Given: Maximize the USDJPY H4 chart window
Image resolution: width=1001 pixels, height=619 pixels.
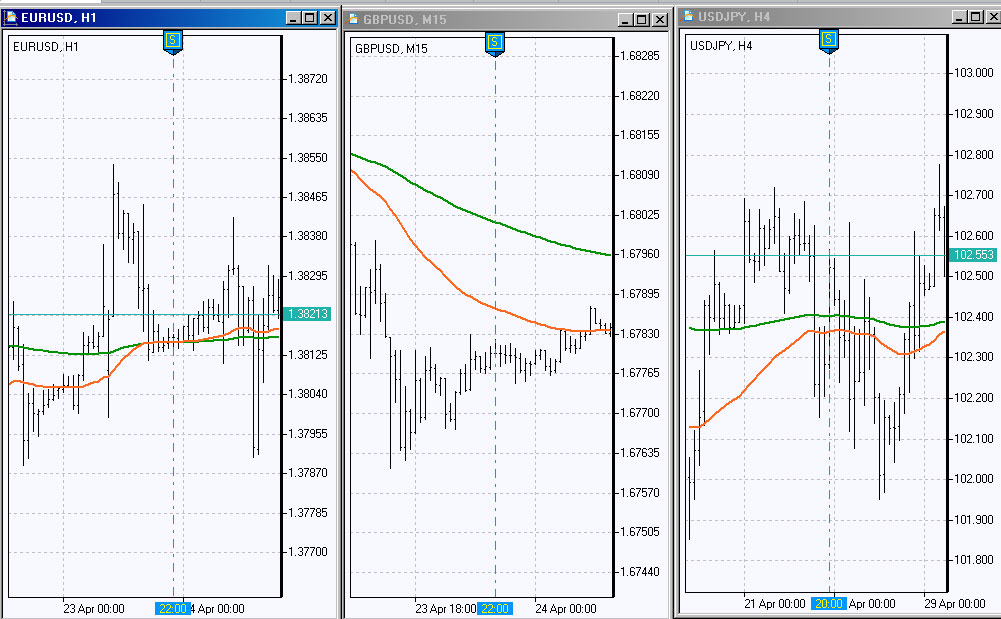Looking at the screenshot, I should [x=973, y=17].
